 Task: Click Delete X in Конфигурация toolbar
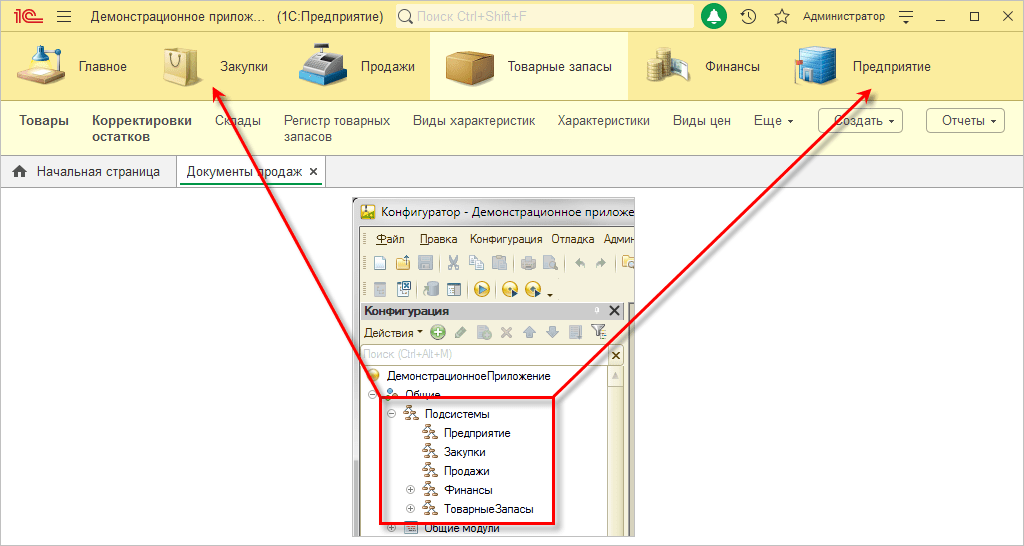click(506, 332)
